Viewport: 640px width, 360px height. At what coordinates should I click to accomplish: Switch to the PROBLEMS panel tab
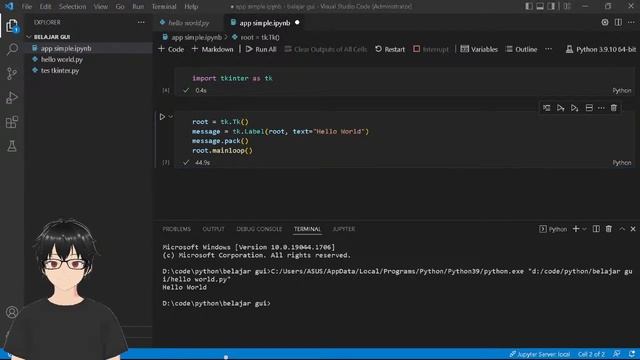(x=176, y=229)
